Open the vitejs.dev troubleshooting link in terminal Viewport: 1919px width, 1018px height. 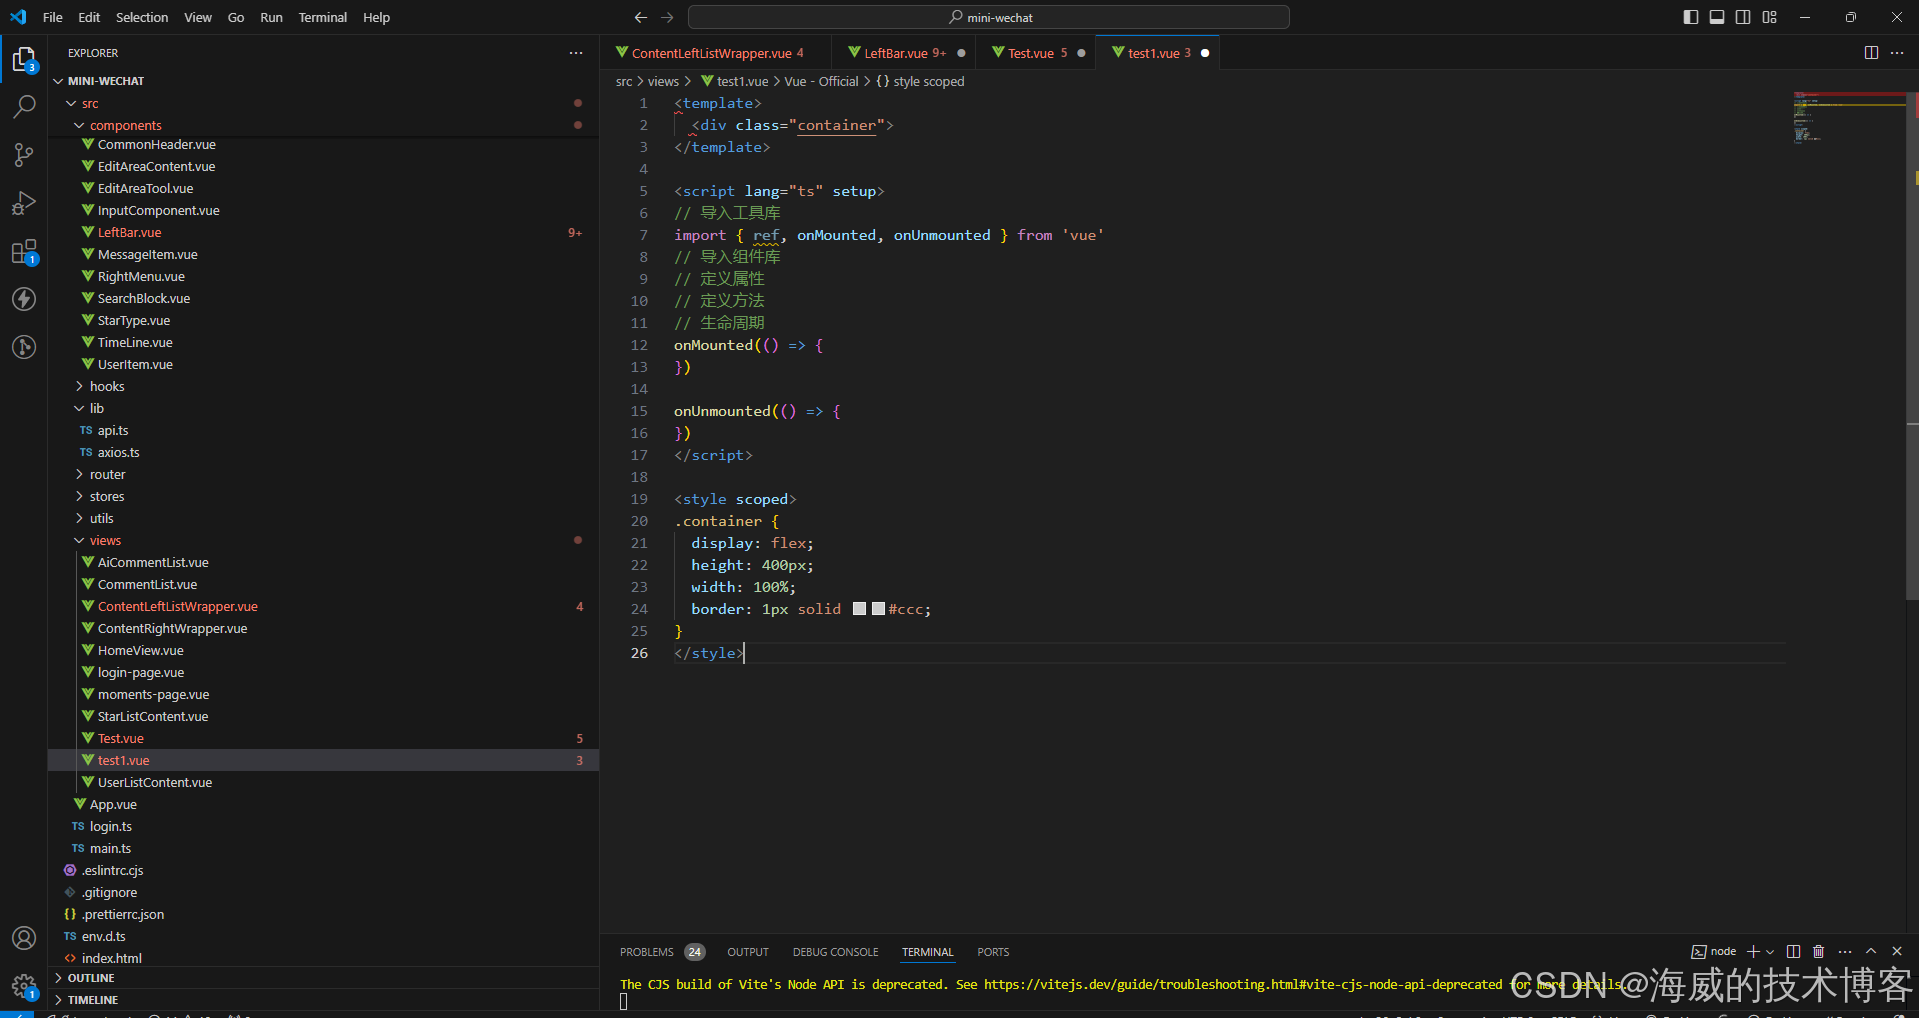coord(1243,985)
